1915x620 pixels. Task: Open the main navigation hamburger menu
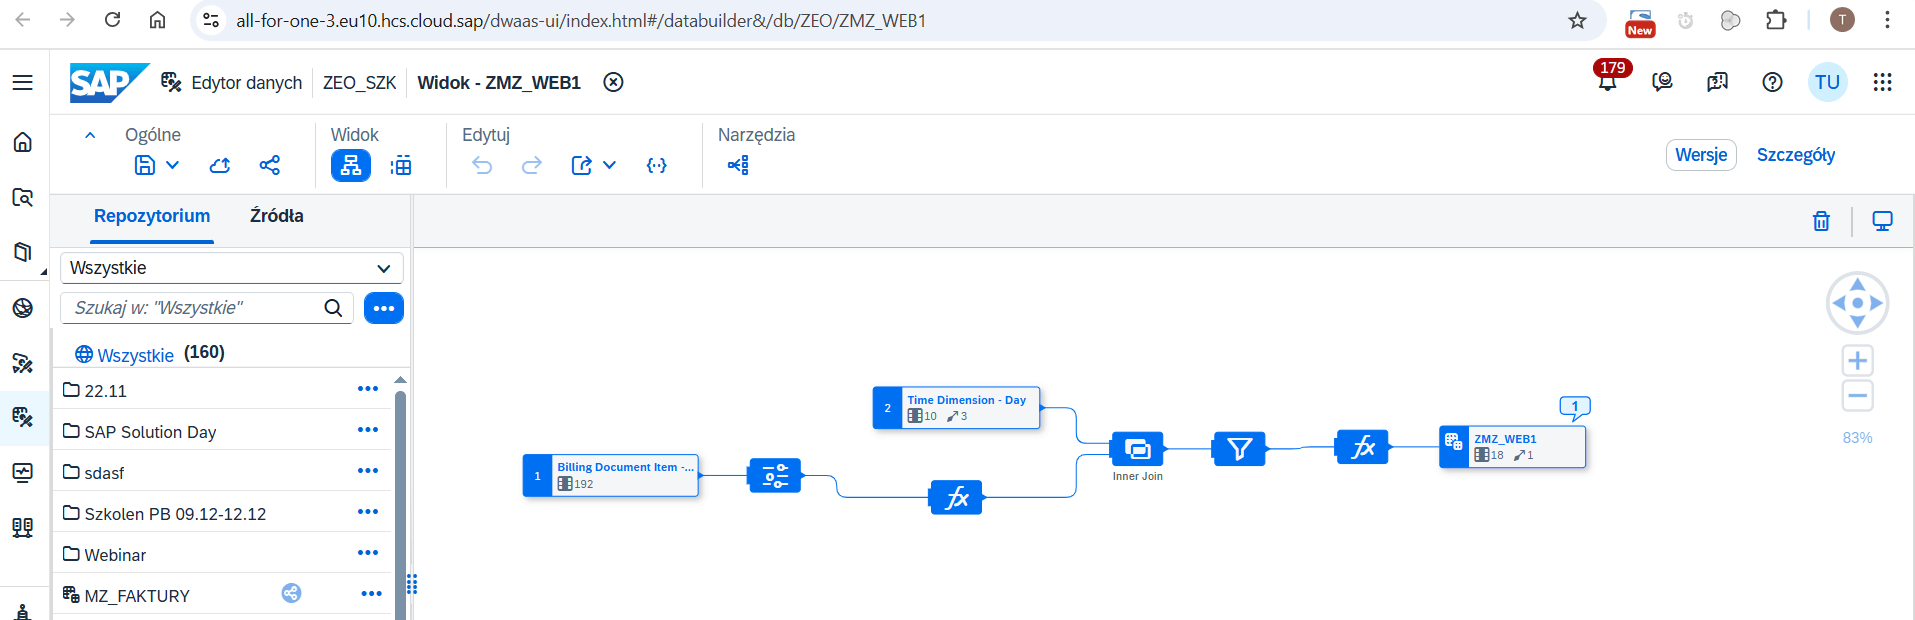click(22, 83)
